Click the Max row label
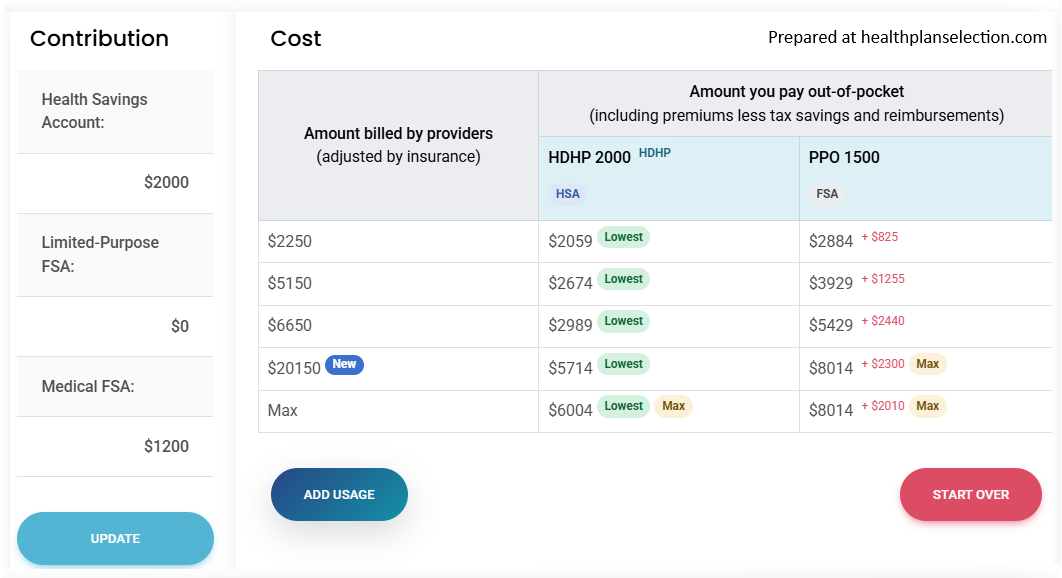1062x578 pixels. [282, 411]
